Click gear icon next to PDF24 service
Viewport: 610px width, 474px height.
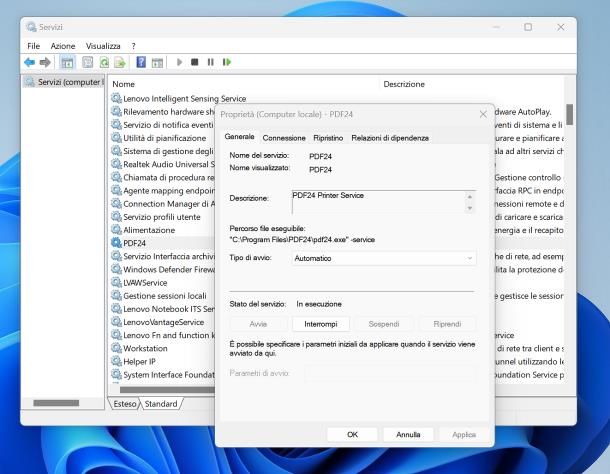[116, 243]
